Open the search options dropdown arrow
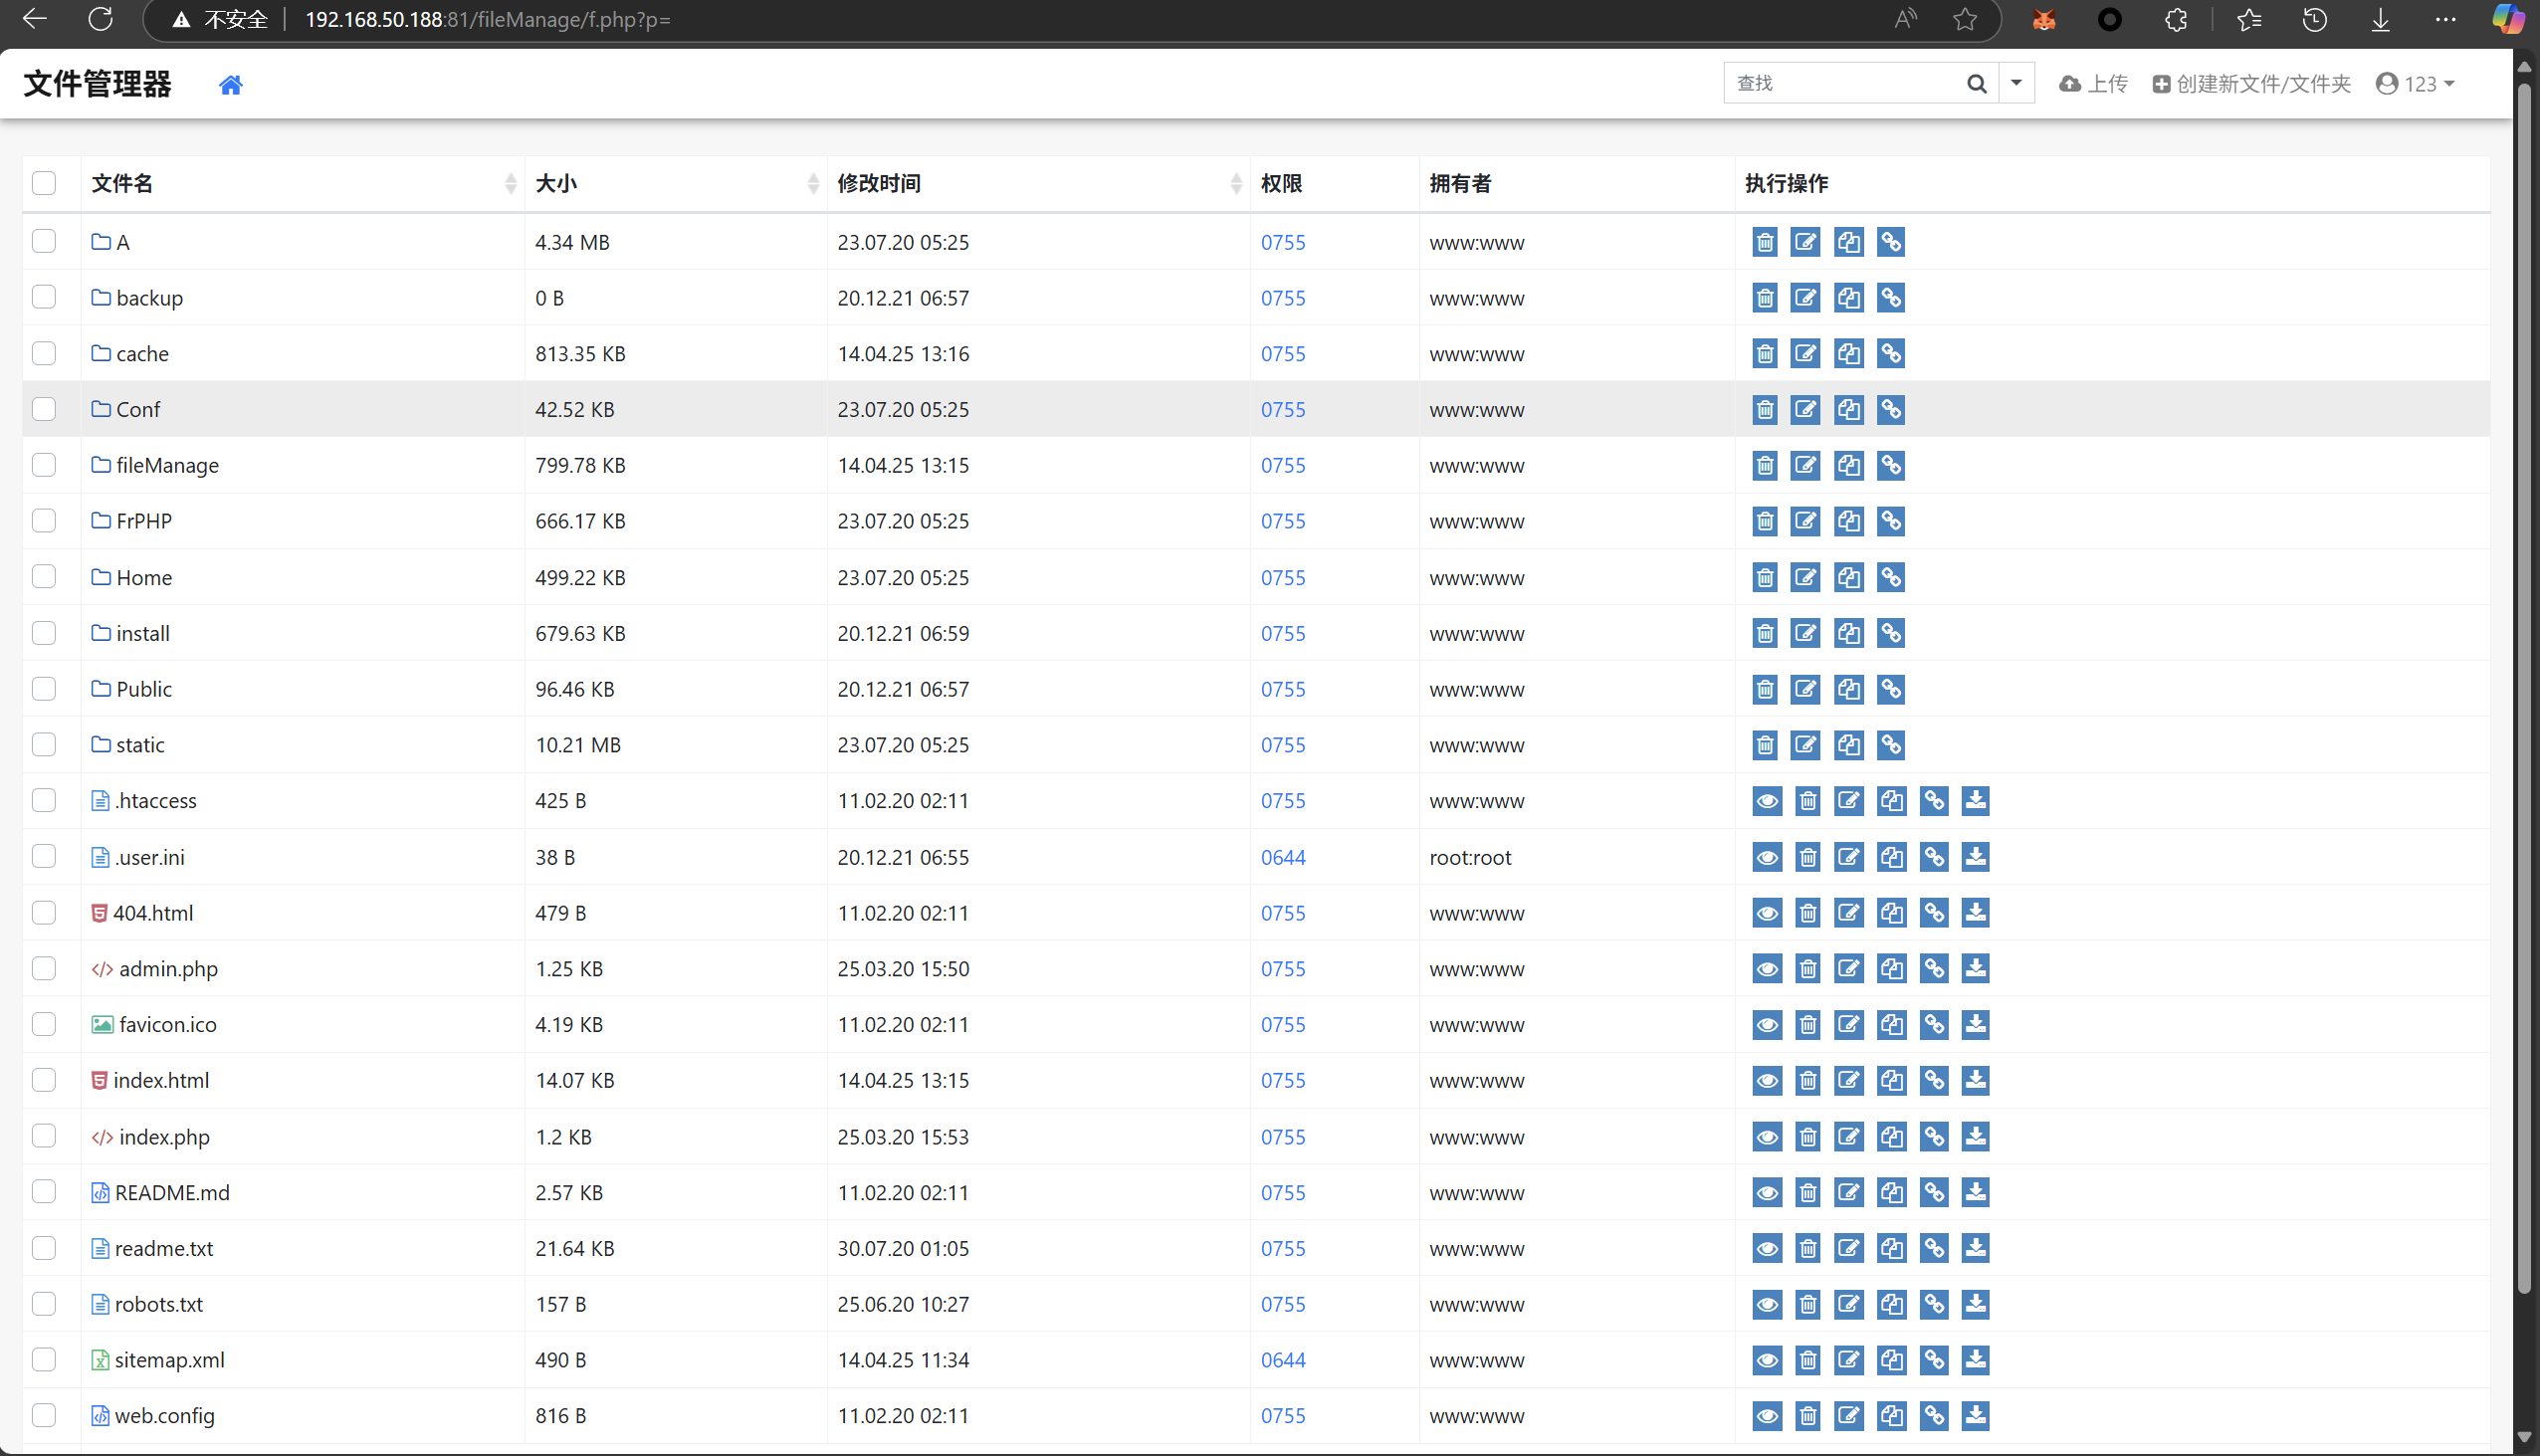 coord(2016,83)
